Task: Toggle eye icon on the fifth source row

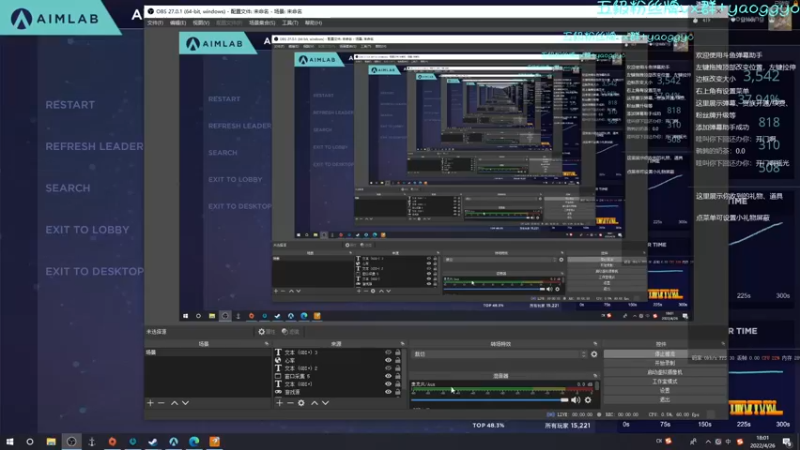Action: (x=388, y=384)
